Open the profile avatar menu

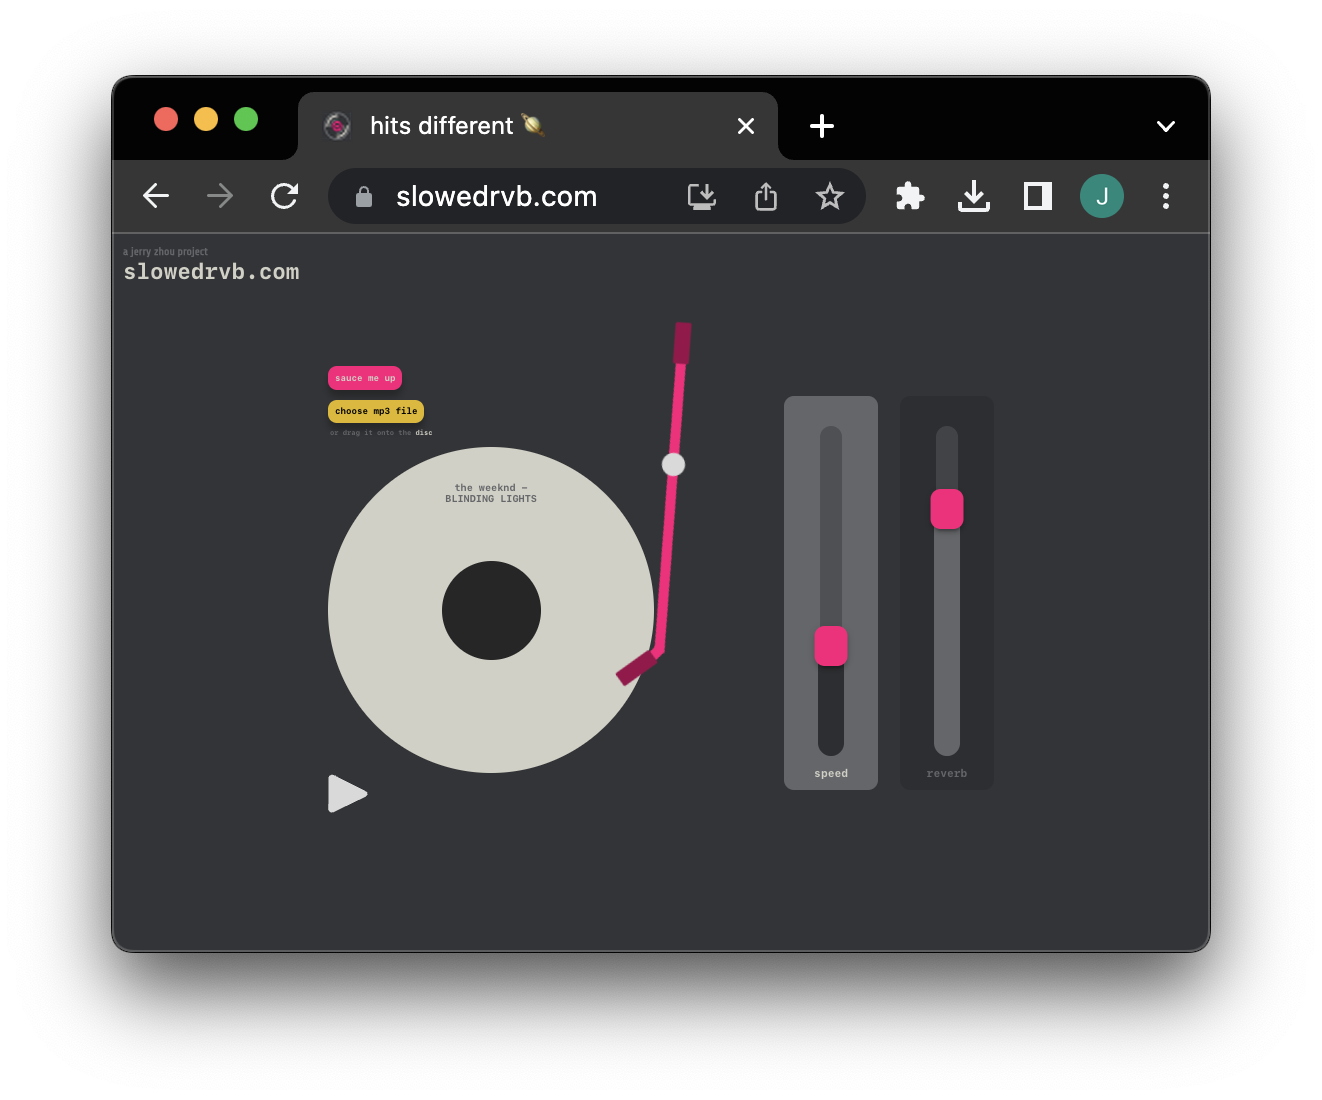(x=1102, y=196)
